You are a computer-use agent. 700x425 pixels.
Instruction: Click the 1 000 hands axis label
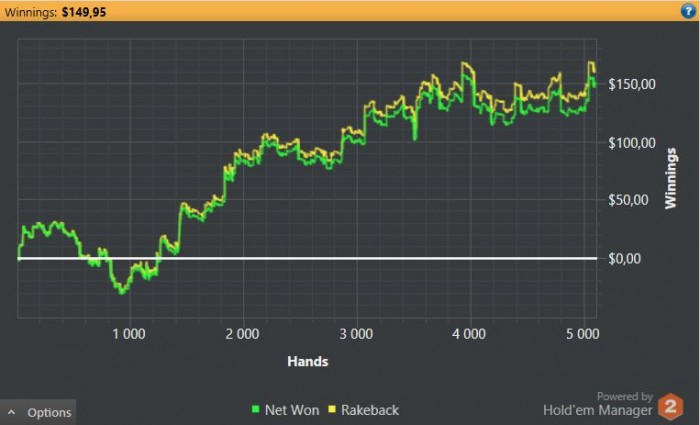(x=129, y=334)
